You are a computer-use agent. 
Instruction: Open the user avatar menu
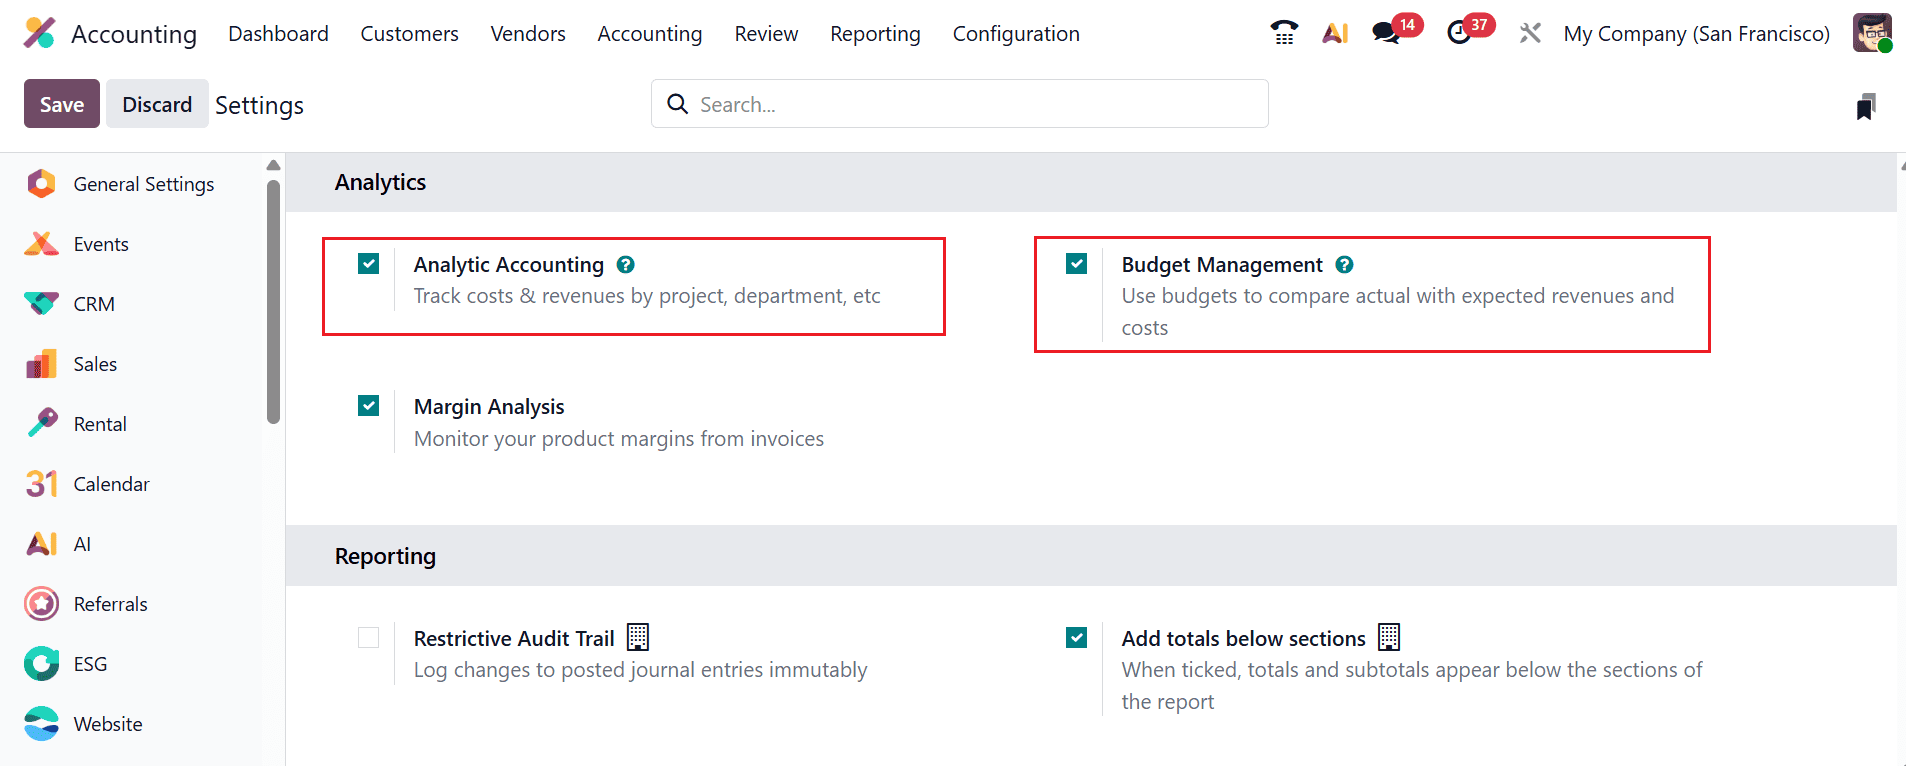[1872, 33]
